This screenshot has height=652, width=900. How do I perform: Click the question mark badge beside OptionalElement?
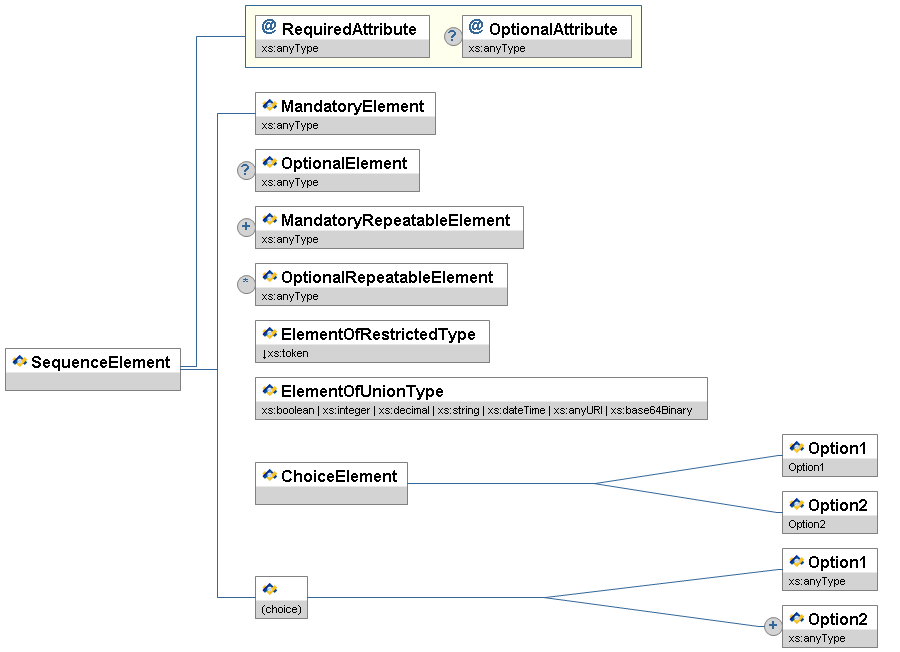click(x=246, y=170)
